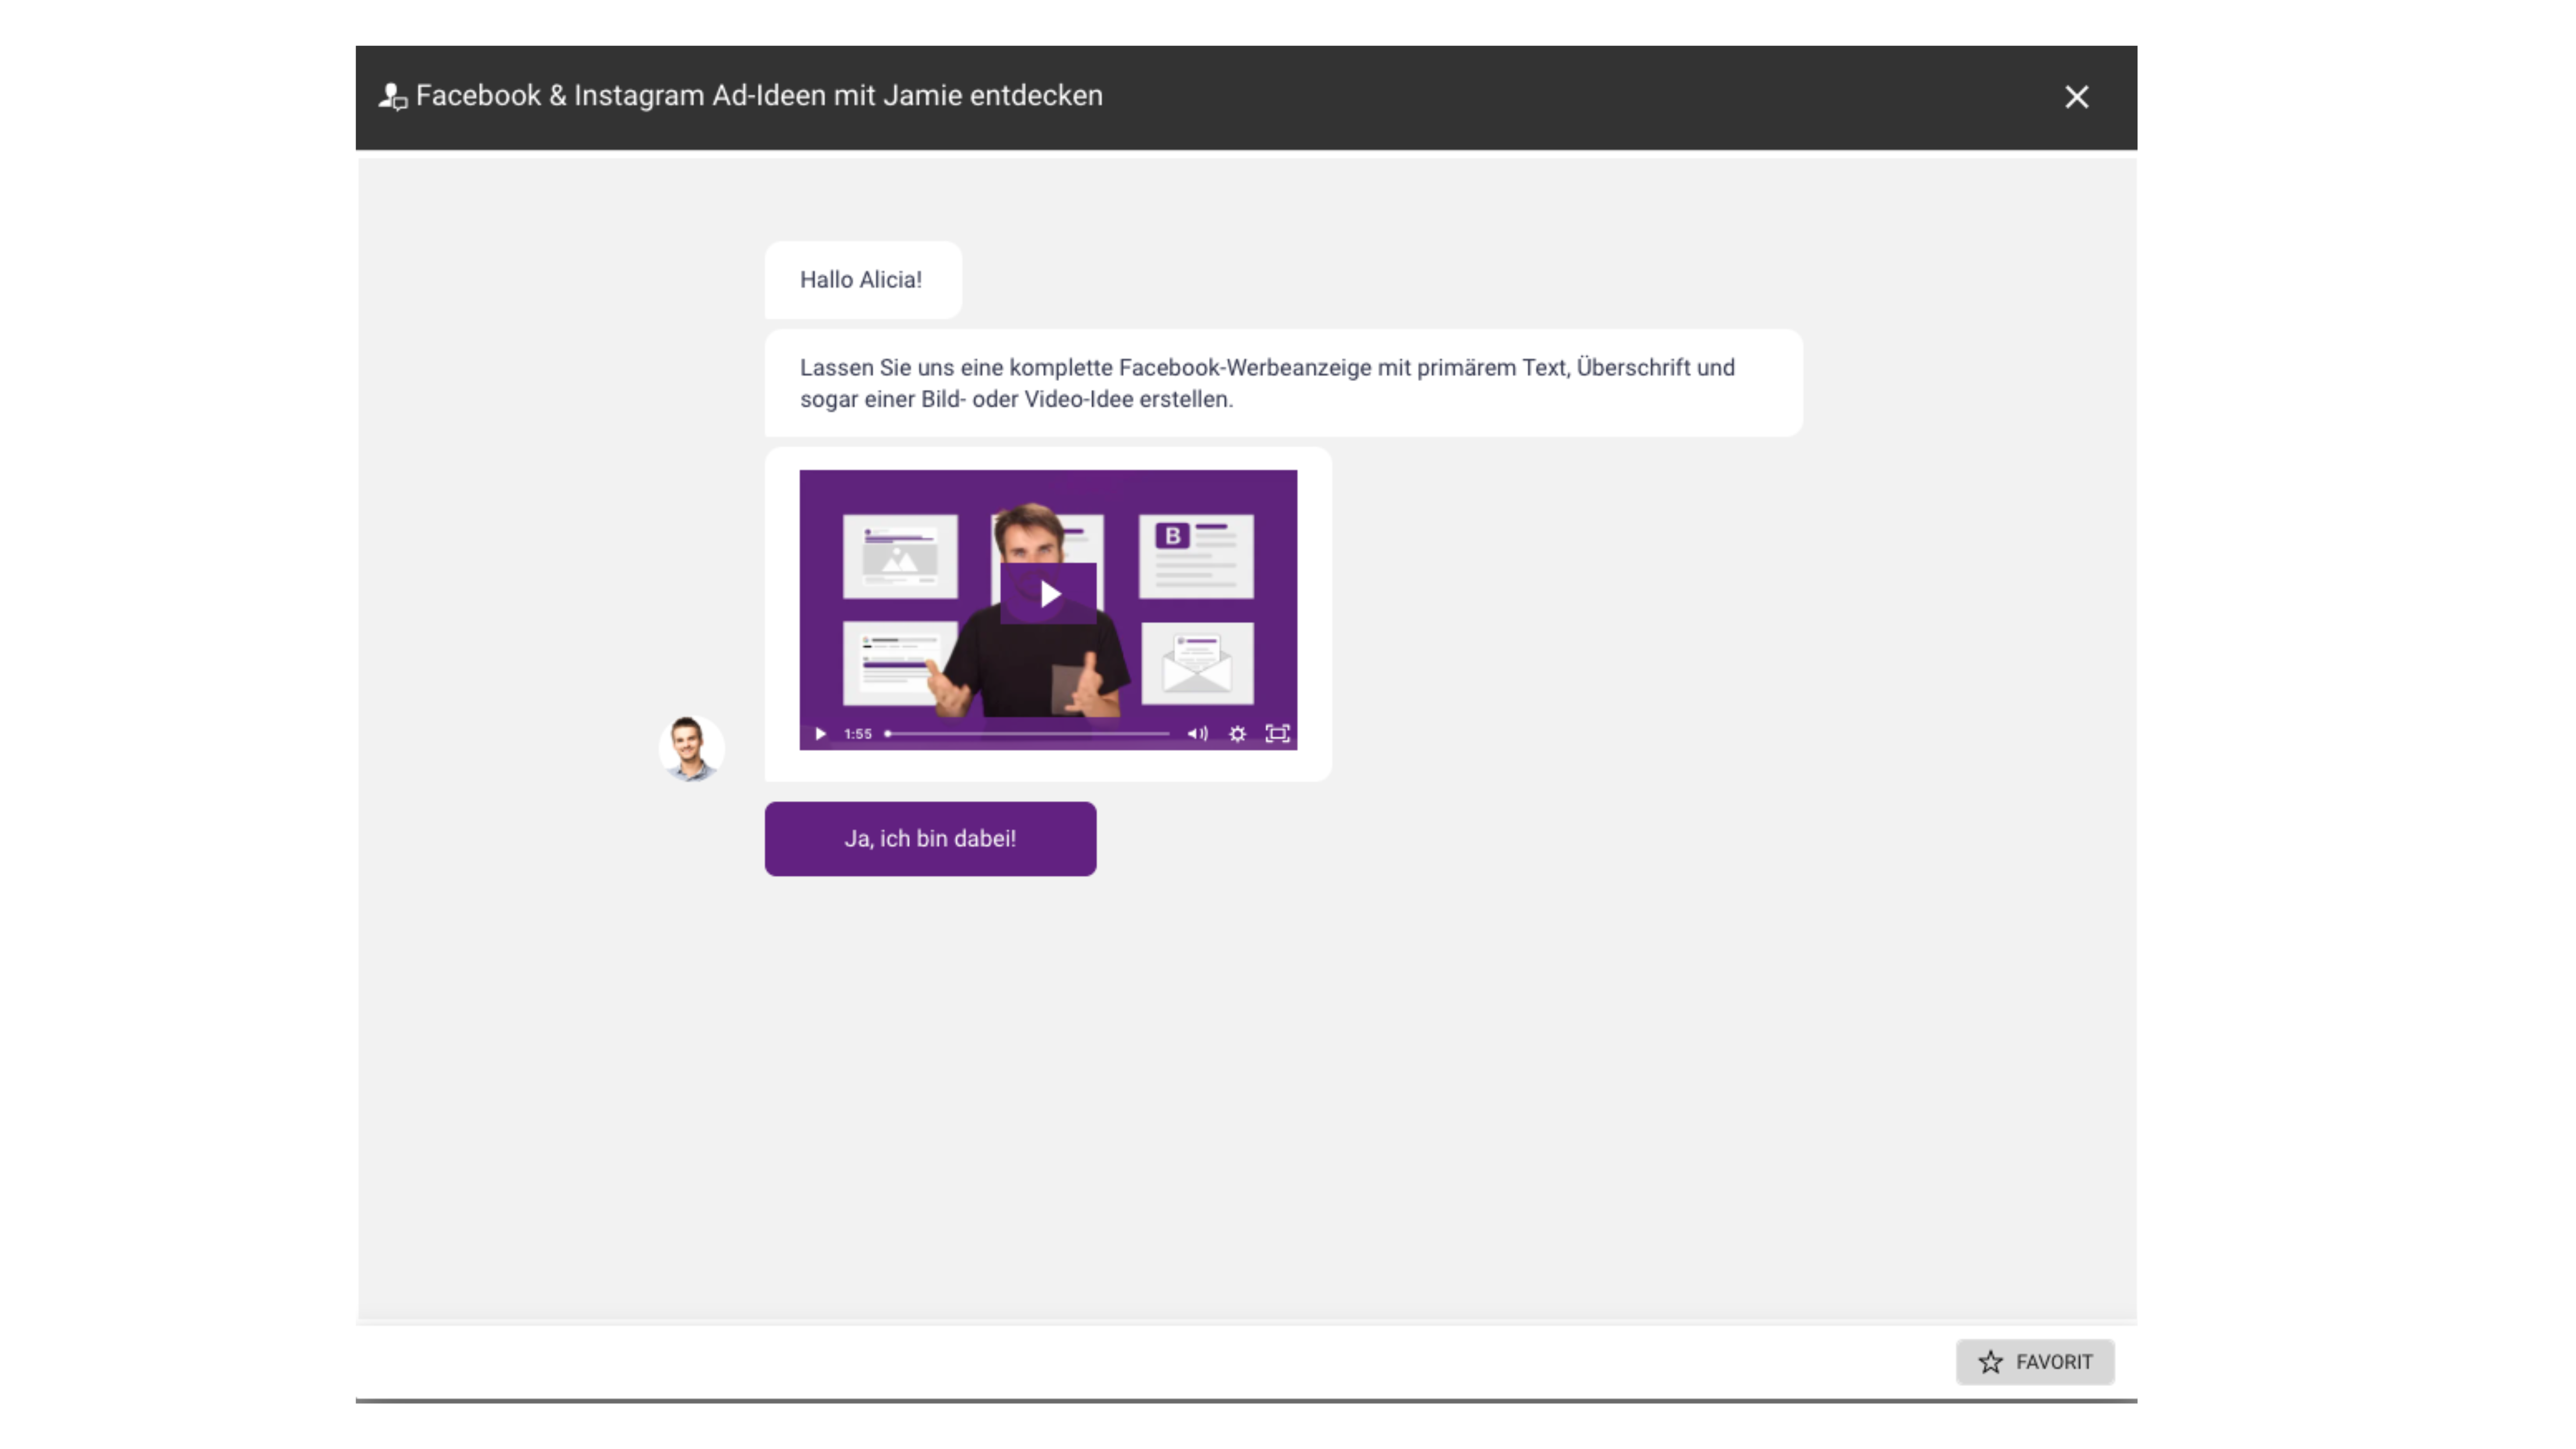Mark as favorite with the FAVORIT button
This screenshot has width=2576, height=1449.
(2035, 1362)
